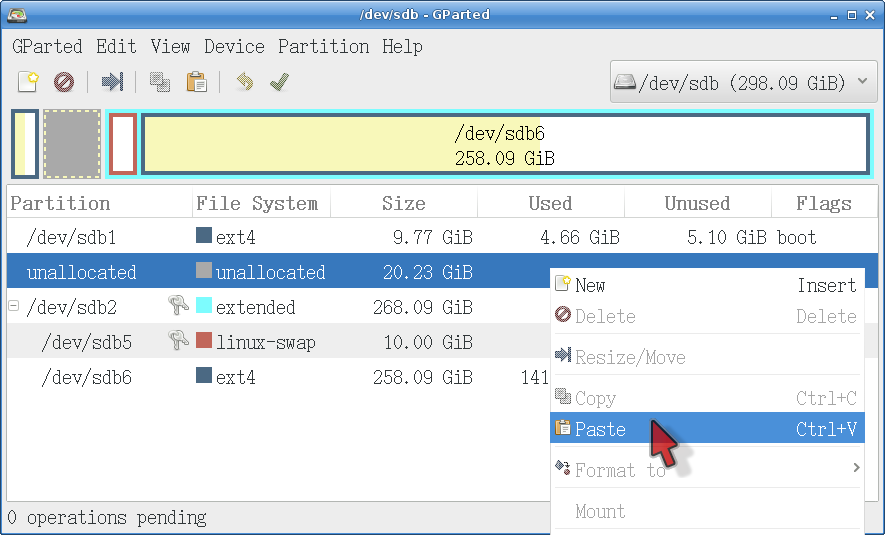This screenshot has width=885, height=535.
Task: Click the Copy partition toolbar icon
Action: pyautogui.click(x=159, y=82)
